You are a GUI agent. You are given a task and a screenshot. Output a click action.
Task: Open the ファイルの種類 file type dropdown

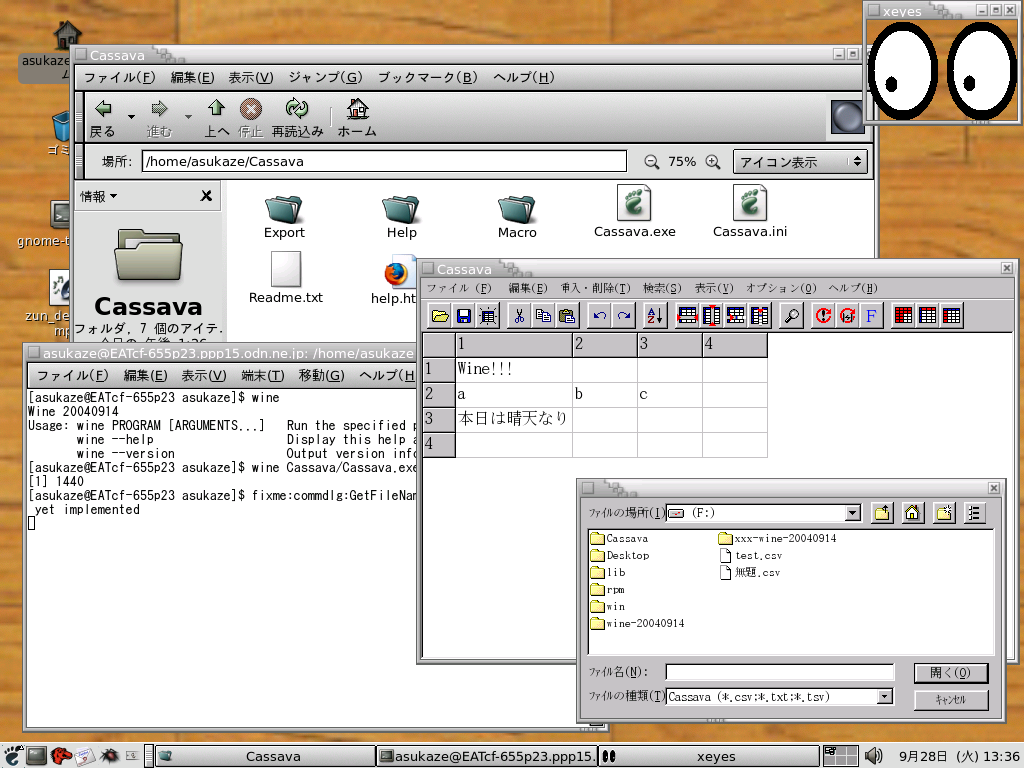coord(884,697)
